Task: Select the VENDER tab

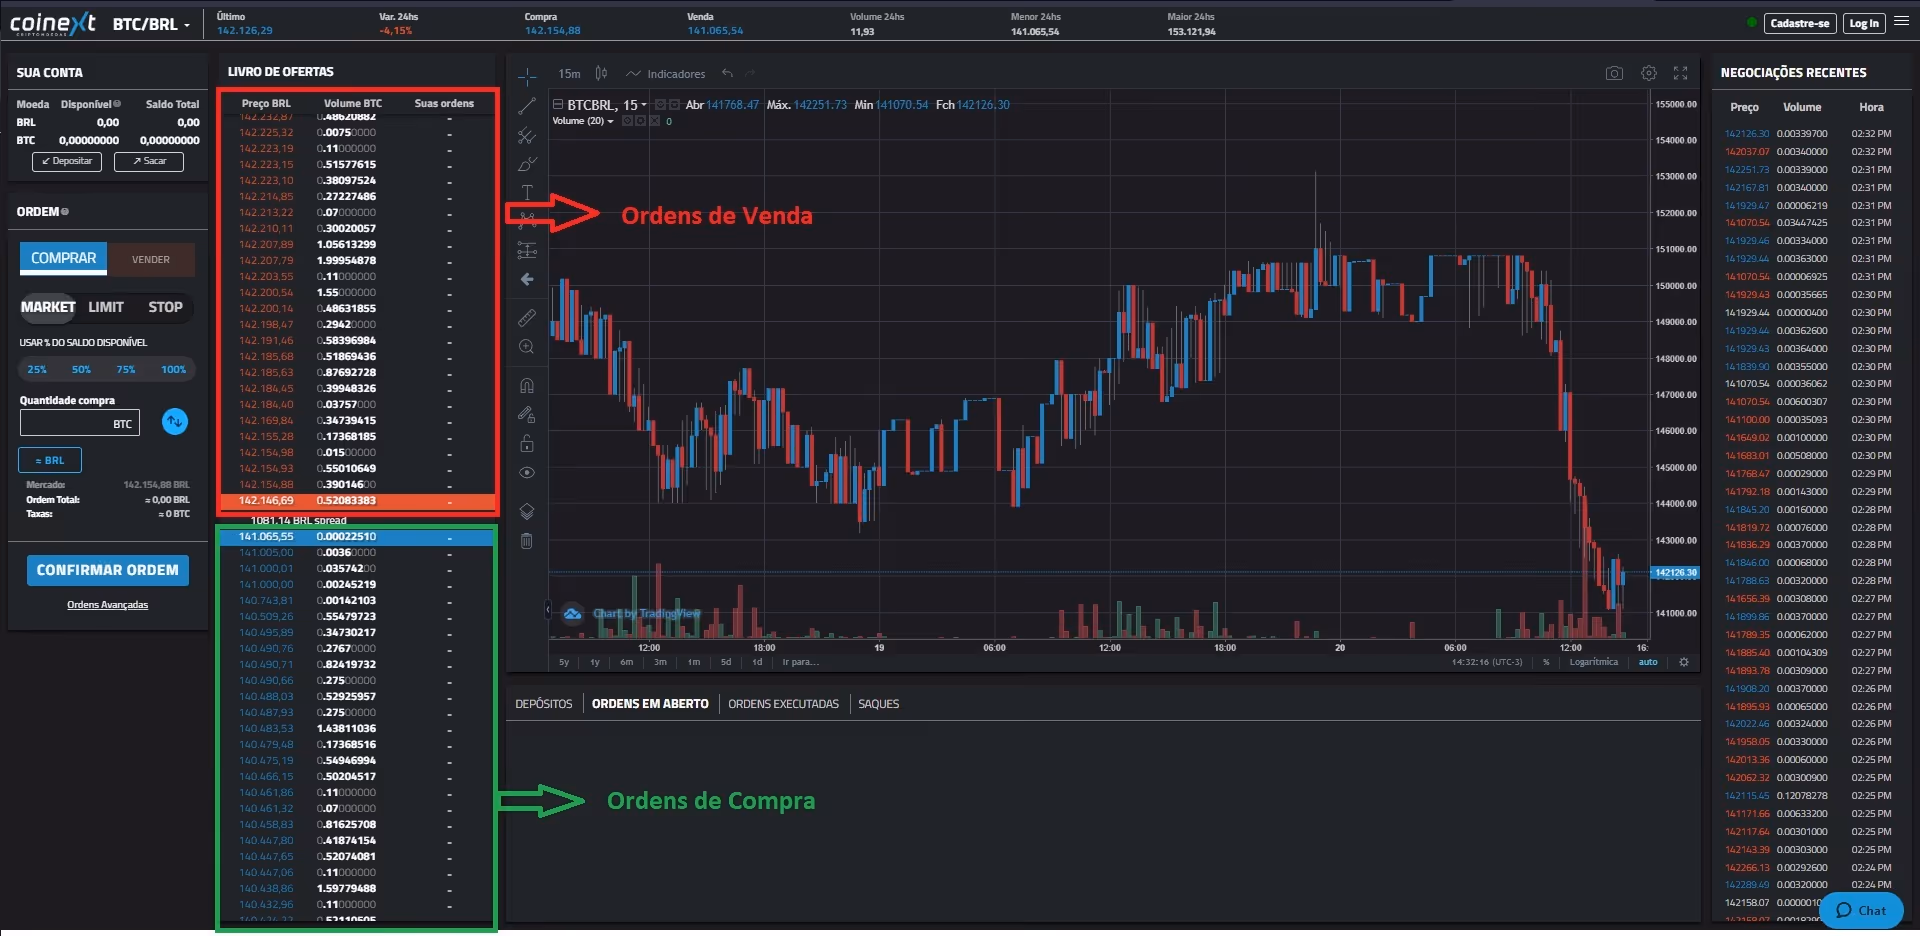Action: (151, 259)
